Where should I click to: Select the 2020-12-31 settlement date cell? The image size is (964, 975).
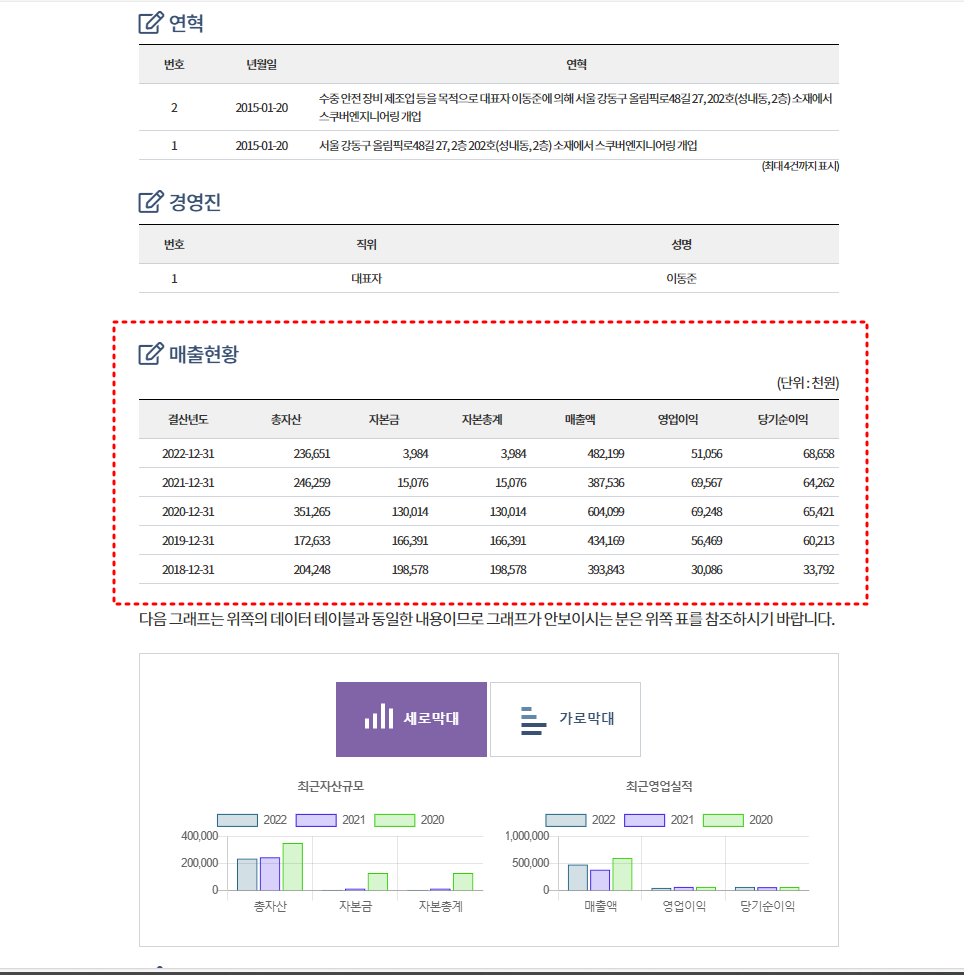[x=188, y=512]
